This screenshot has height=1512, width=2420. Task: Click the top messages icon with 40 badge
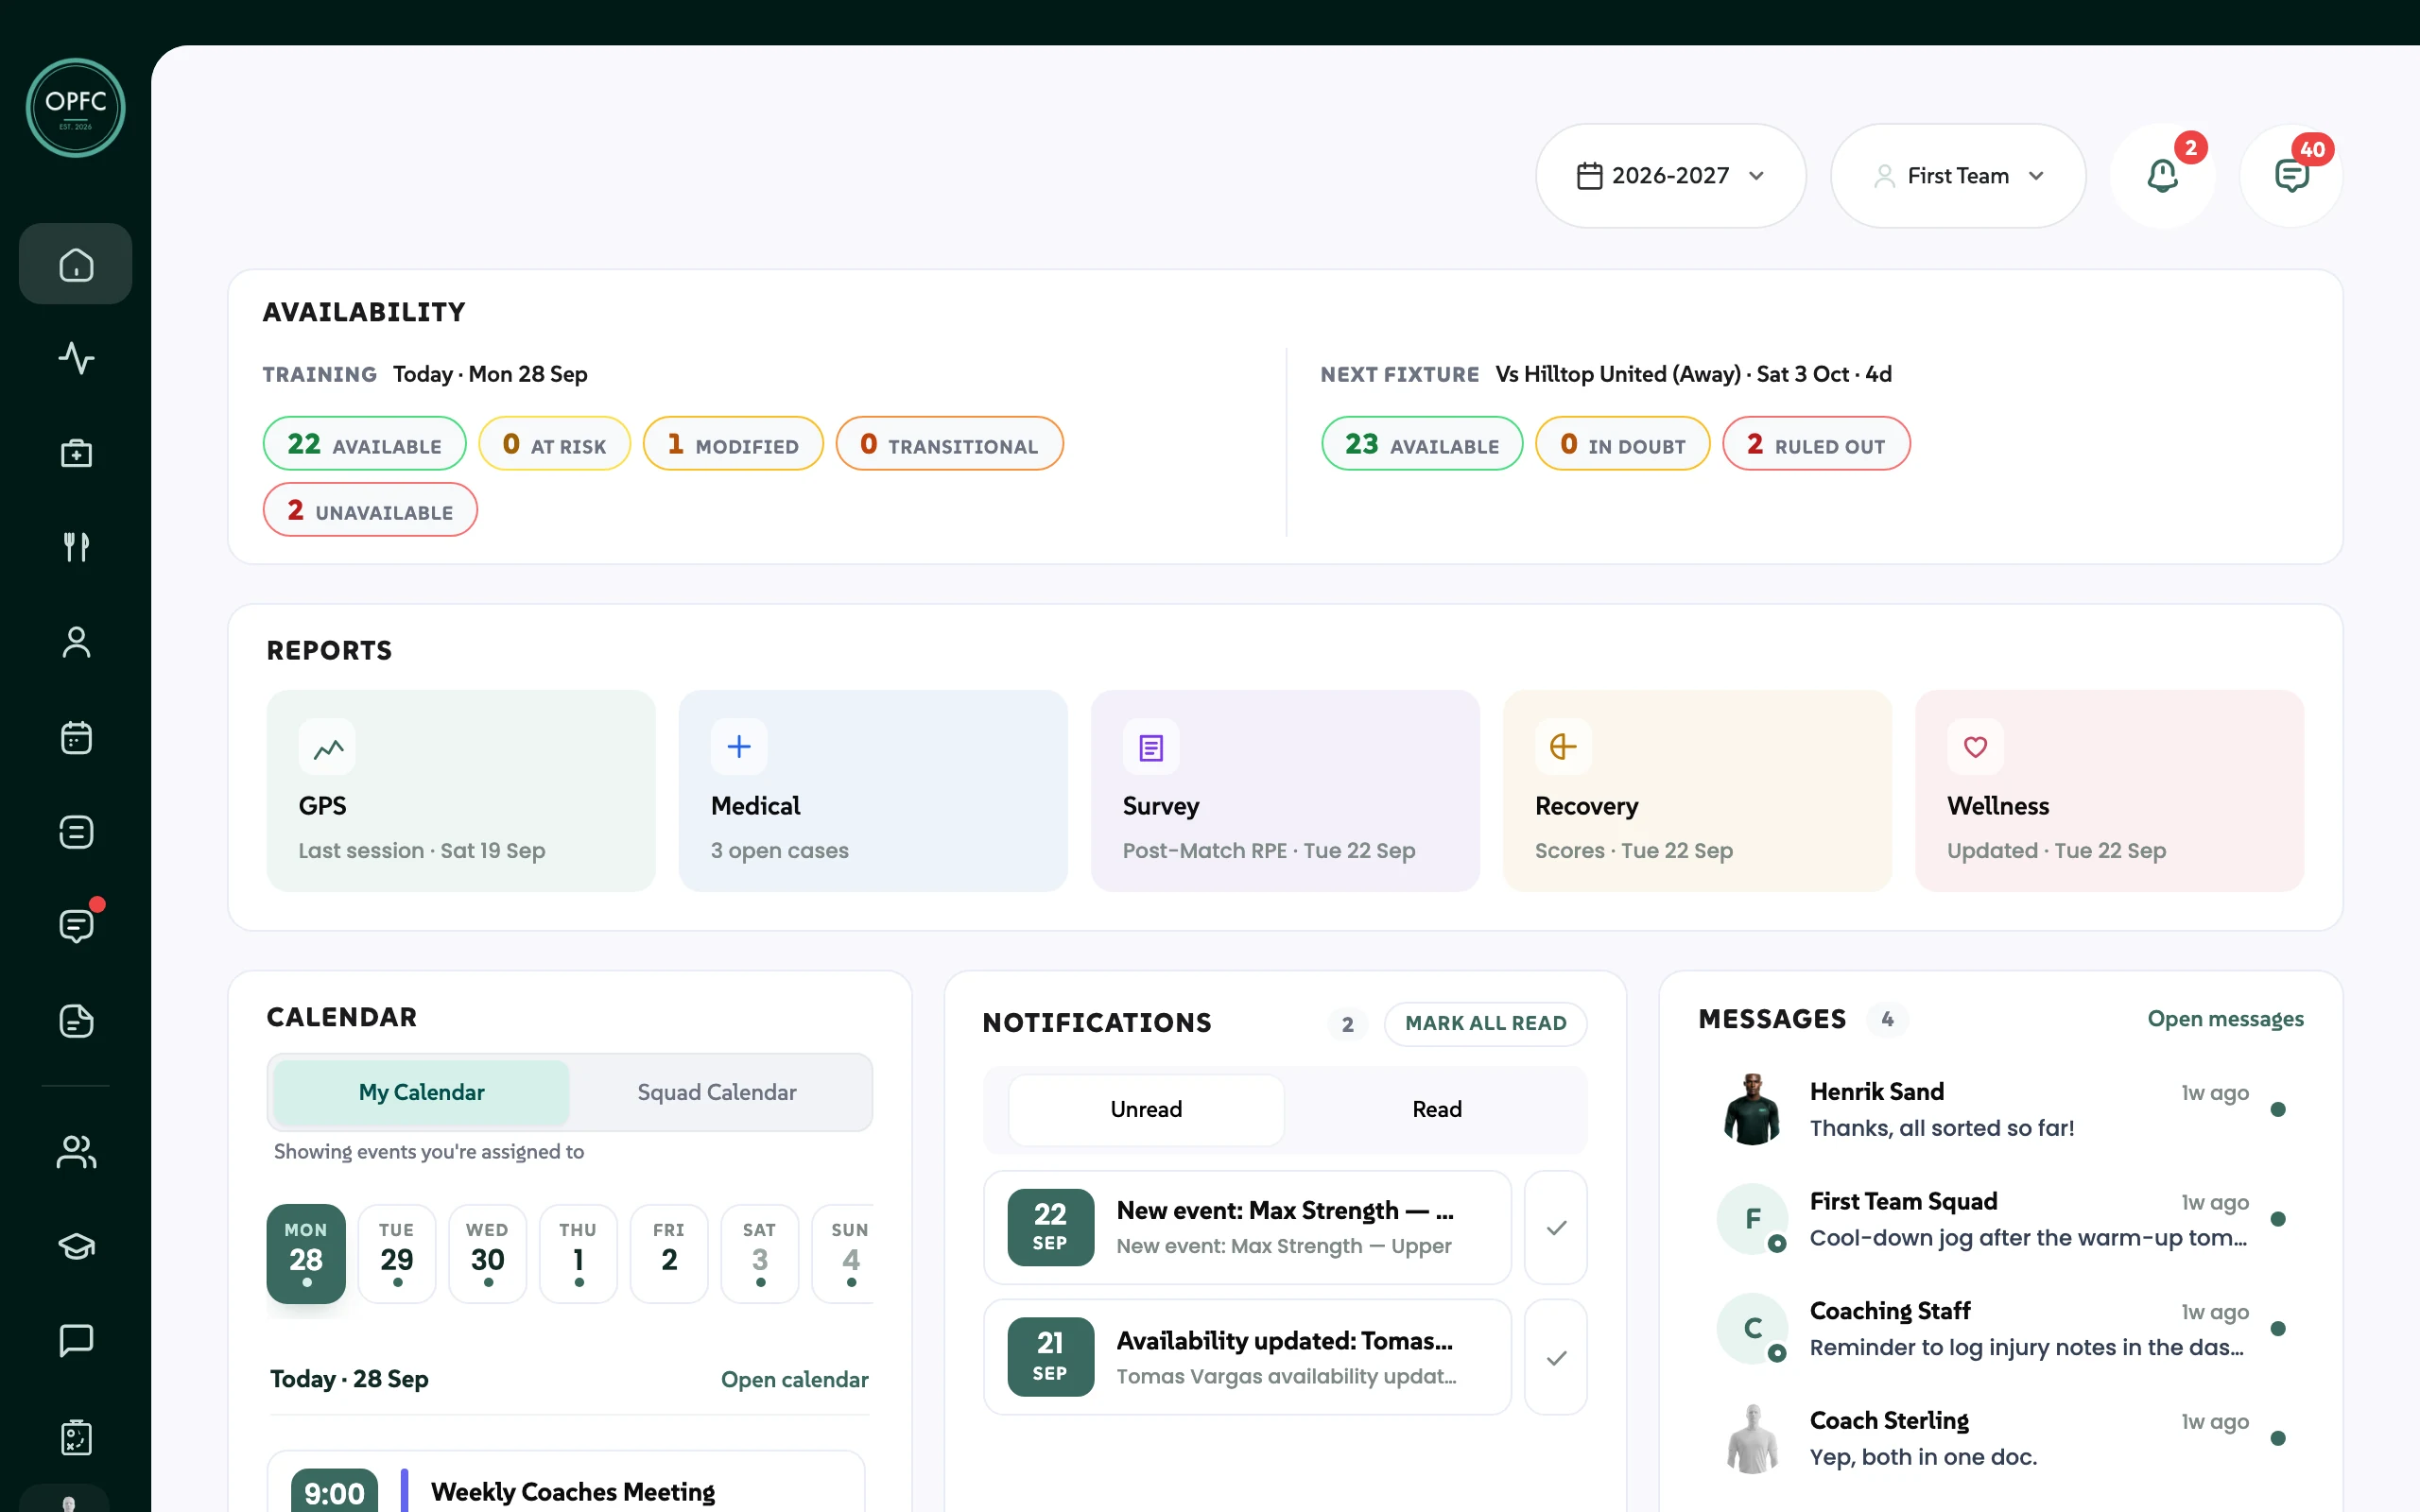[x=2291, y=176]
